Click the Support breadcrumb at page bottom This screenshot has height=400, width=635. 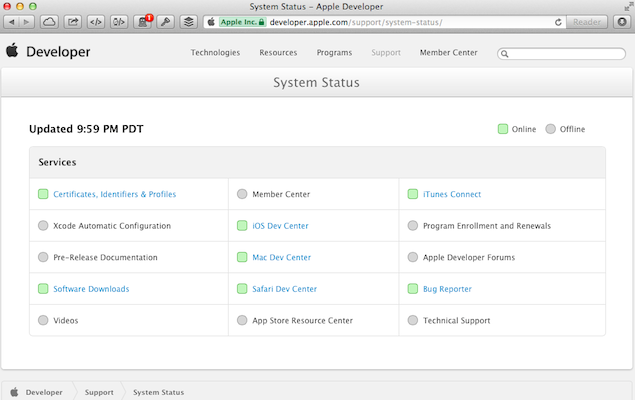pos(99,392)
